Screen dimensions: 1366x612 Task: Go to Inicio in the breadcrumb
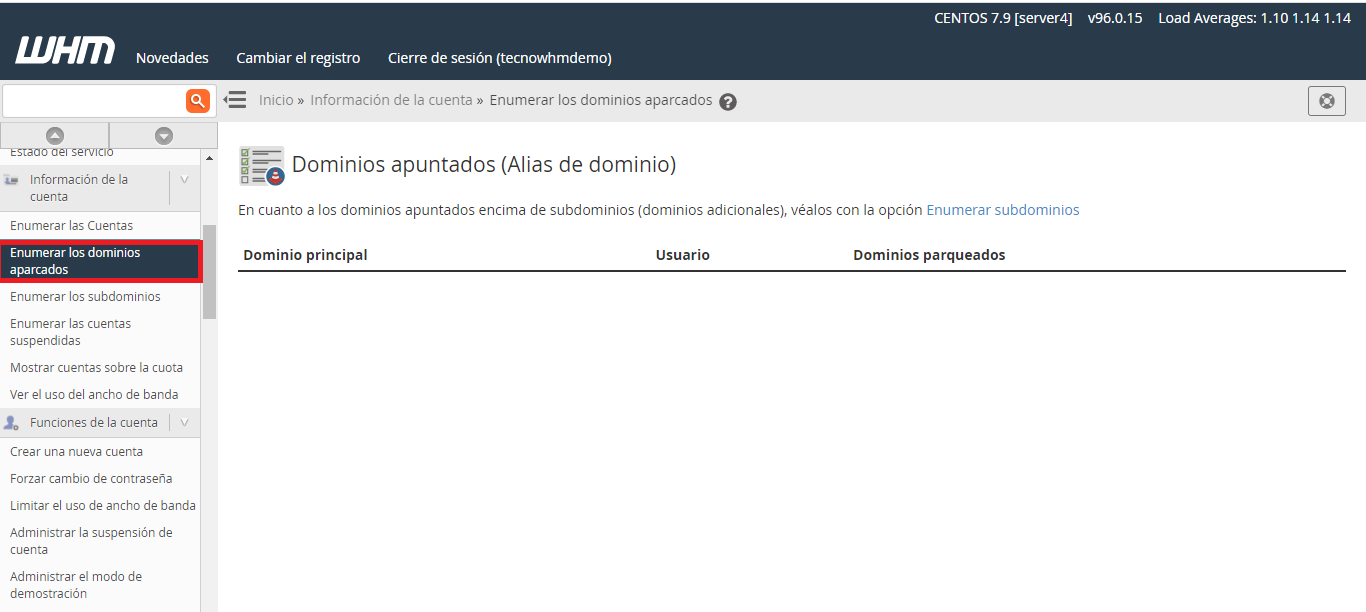tap(276, 100)
